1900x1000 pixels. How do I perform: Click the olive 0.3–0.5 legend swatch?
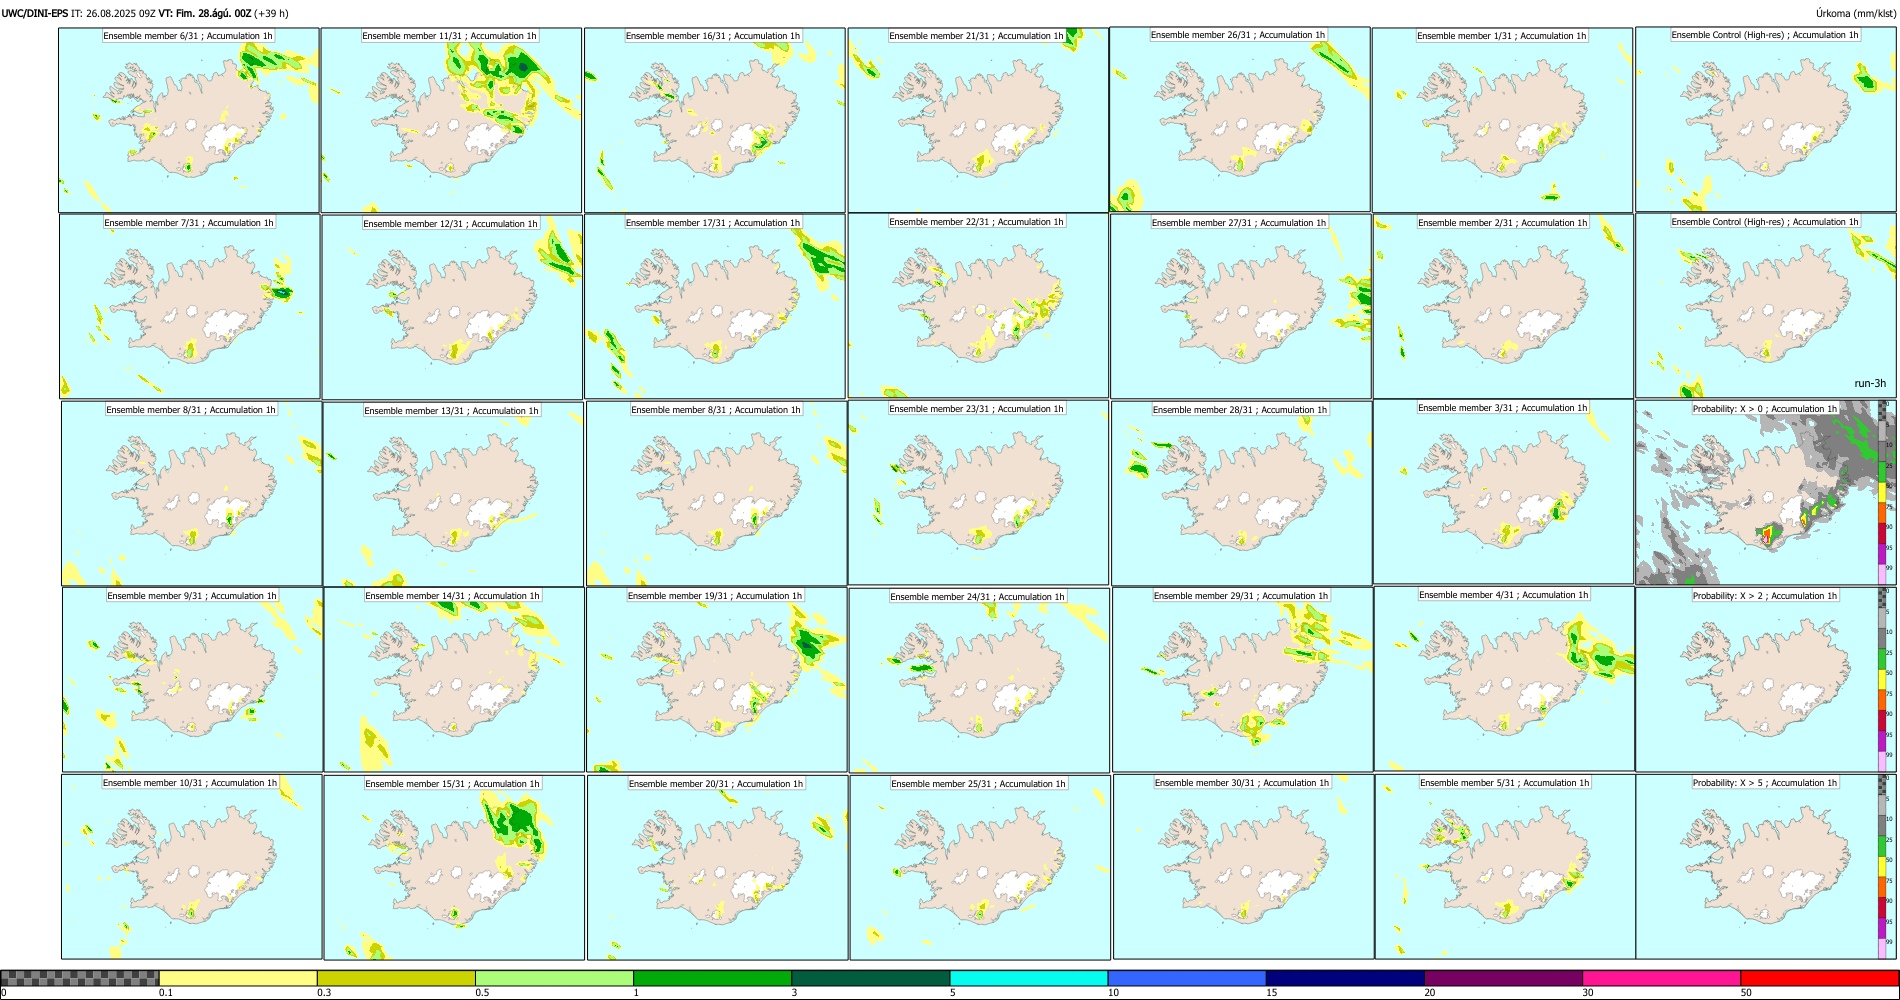396,978
